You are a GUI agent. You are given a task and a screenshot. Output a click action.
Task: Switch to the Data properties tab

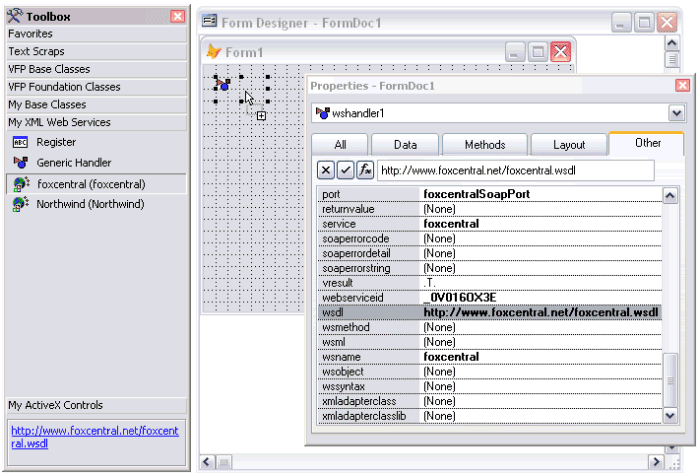[x=405, y=145]
